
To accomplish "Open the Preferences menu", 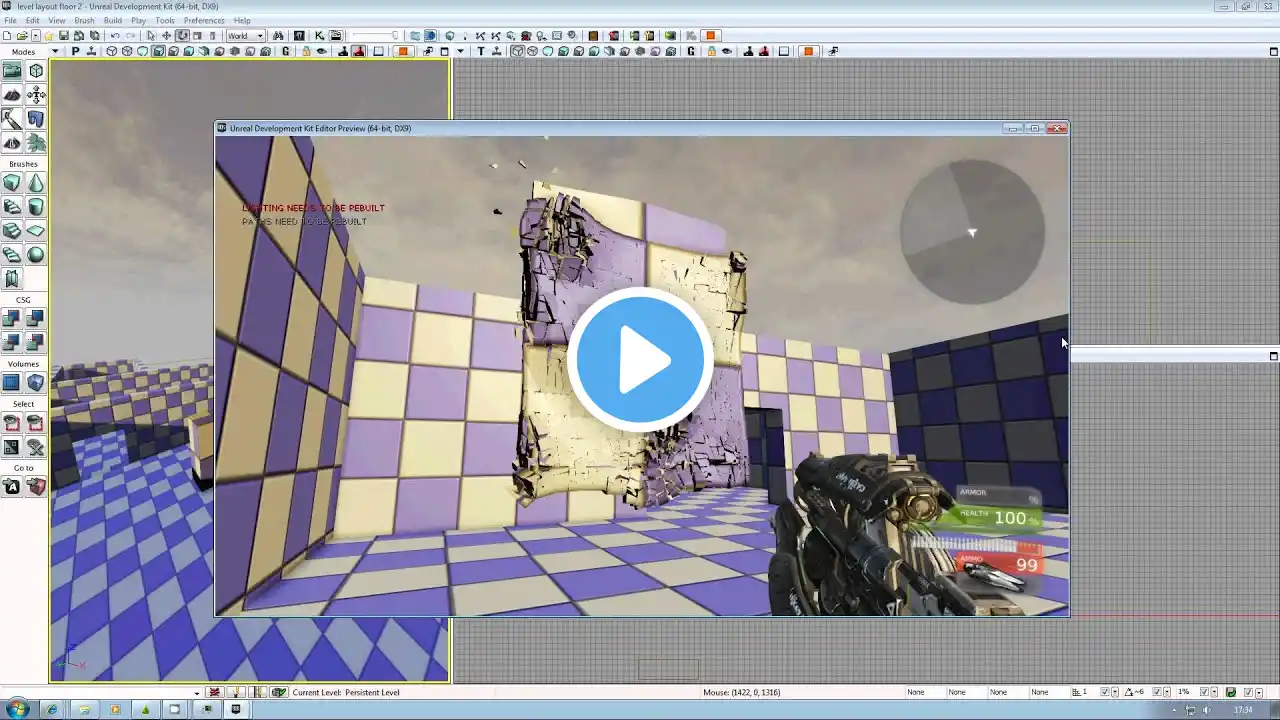I will tap(204, 20).
